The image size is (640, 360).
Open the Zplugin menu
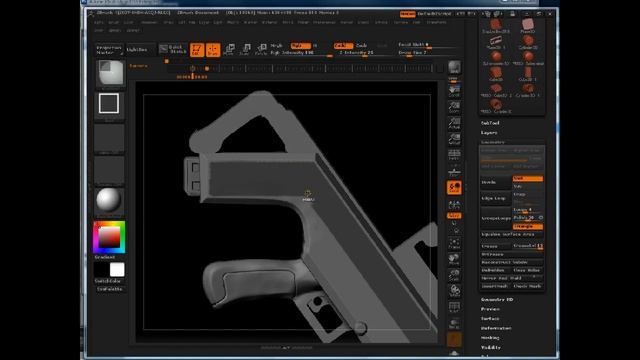tap(115, 31)
